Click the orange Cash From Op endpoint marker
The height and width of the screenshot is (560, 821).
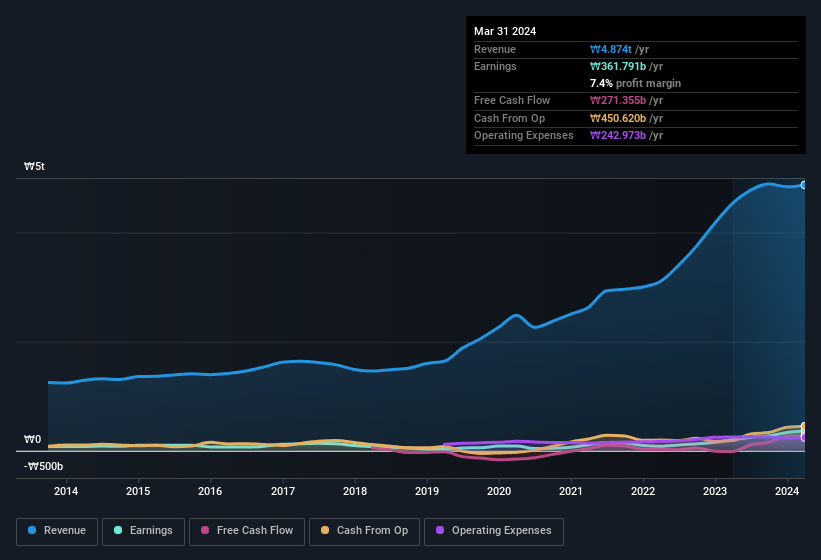coord(804,427)
